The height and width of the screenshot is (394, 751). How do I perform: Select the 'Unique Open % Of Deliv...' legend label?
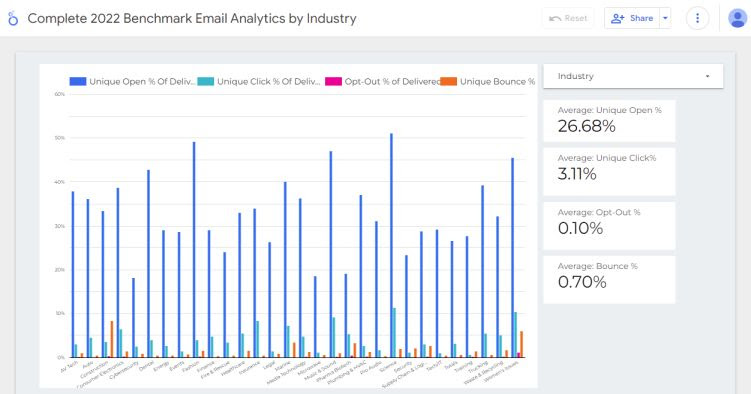click(x=142, y=81)
